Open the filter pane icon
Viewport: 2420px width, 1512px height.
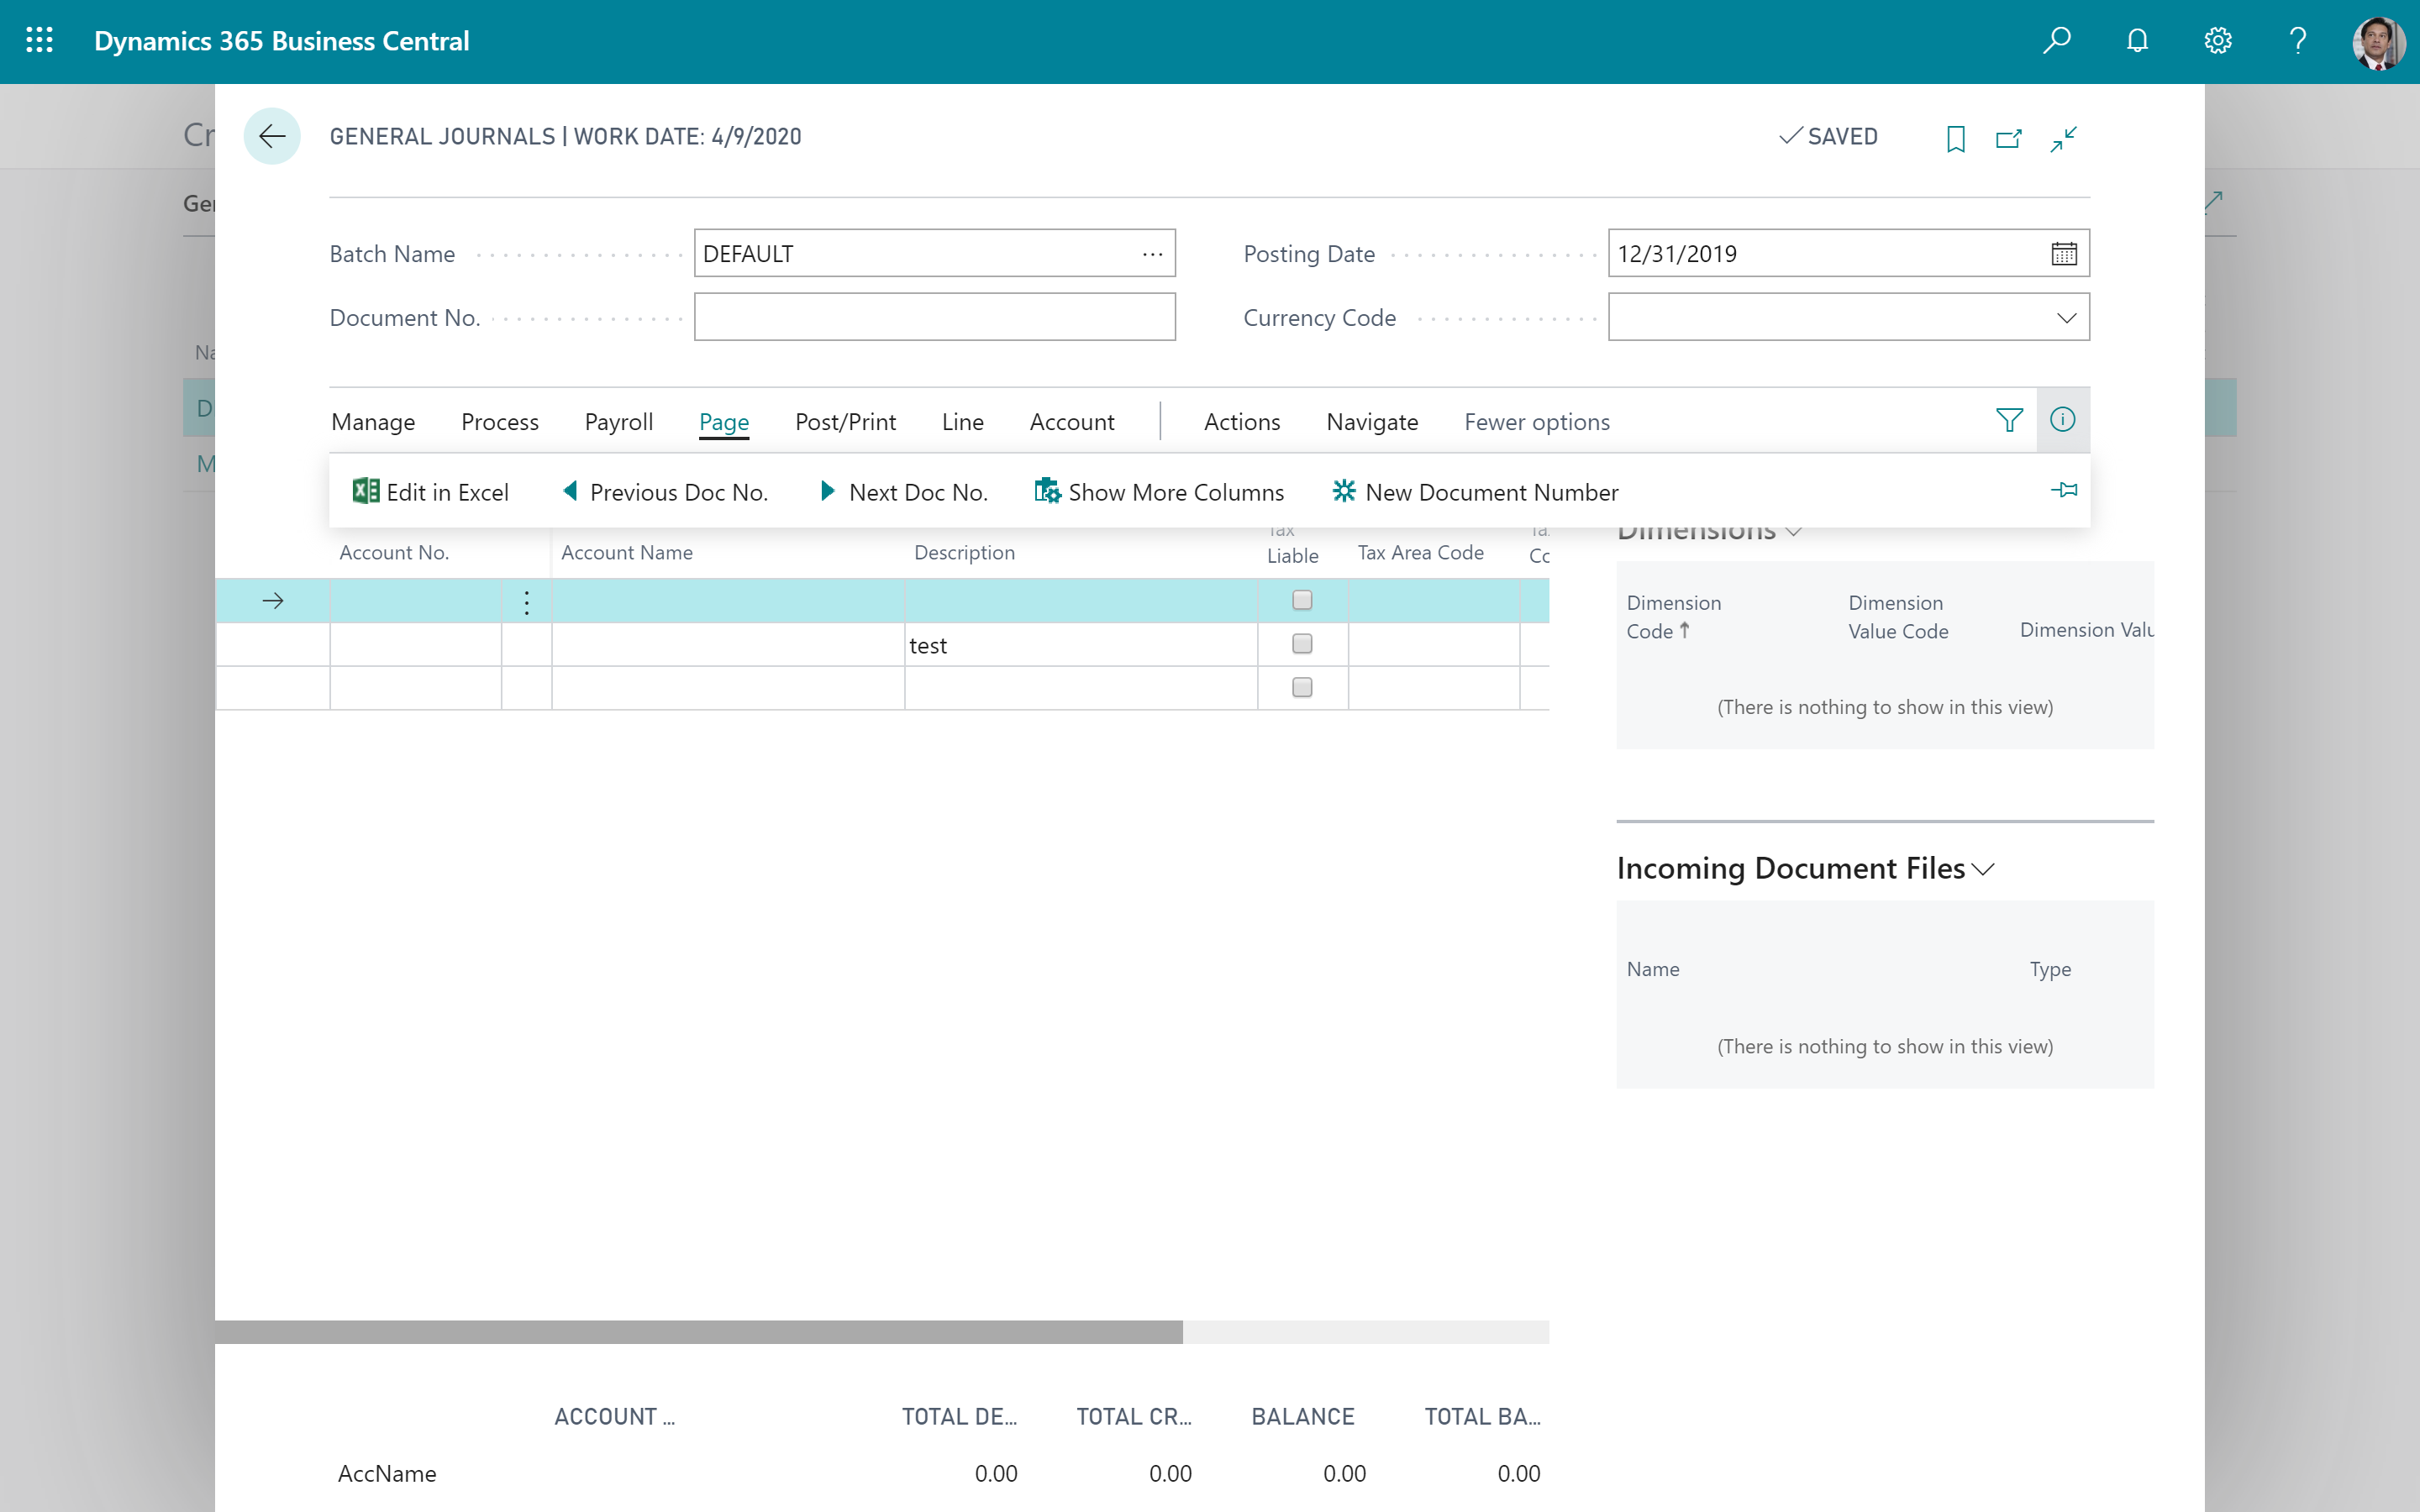2009,420
